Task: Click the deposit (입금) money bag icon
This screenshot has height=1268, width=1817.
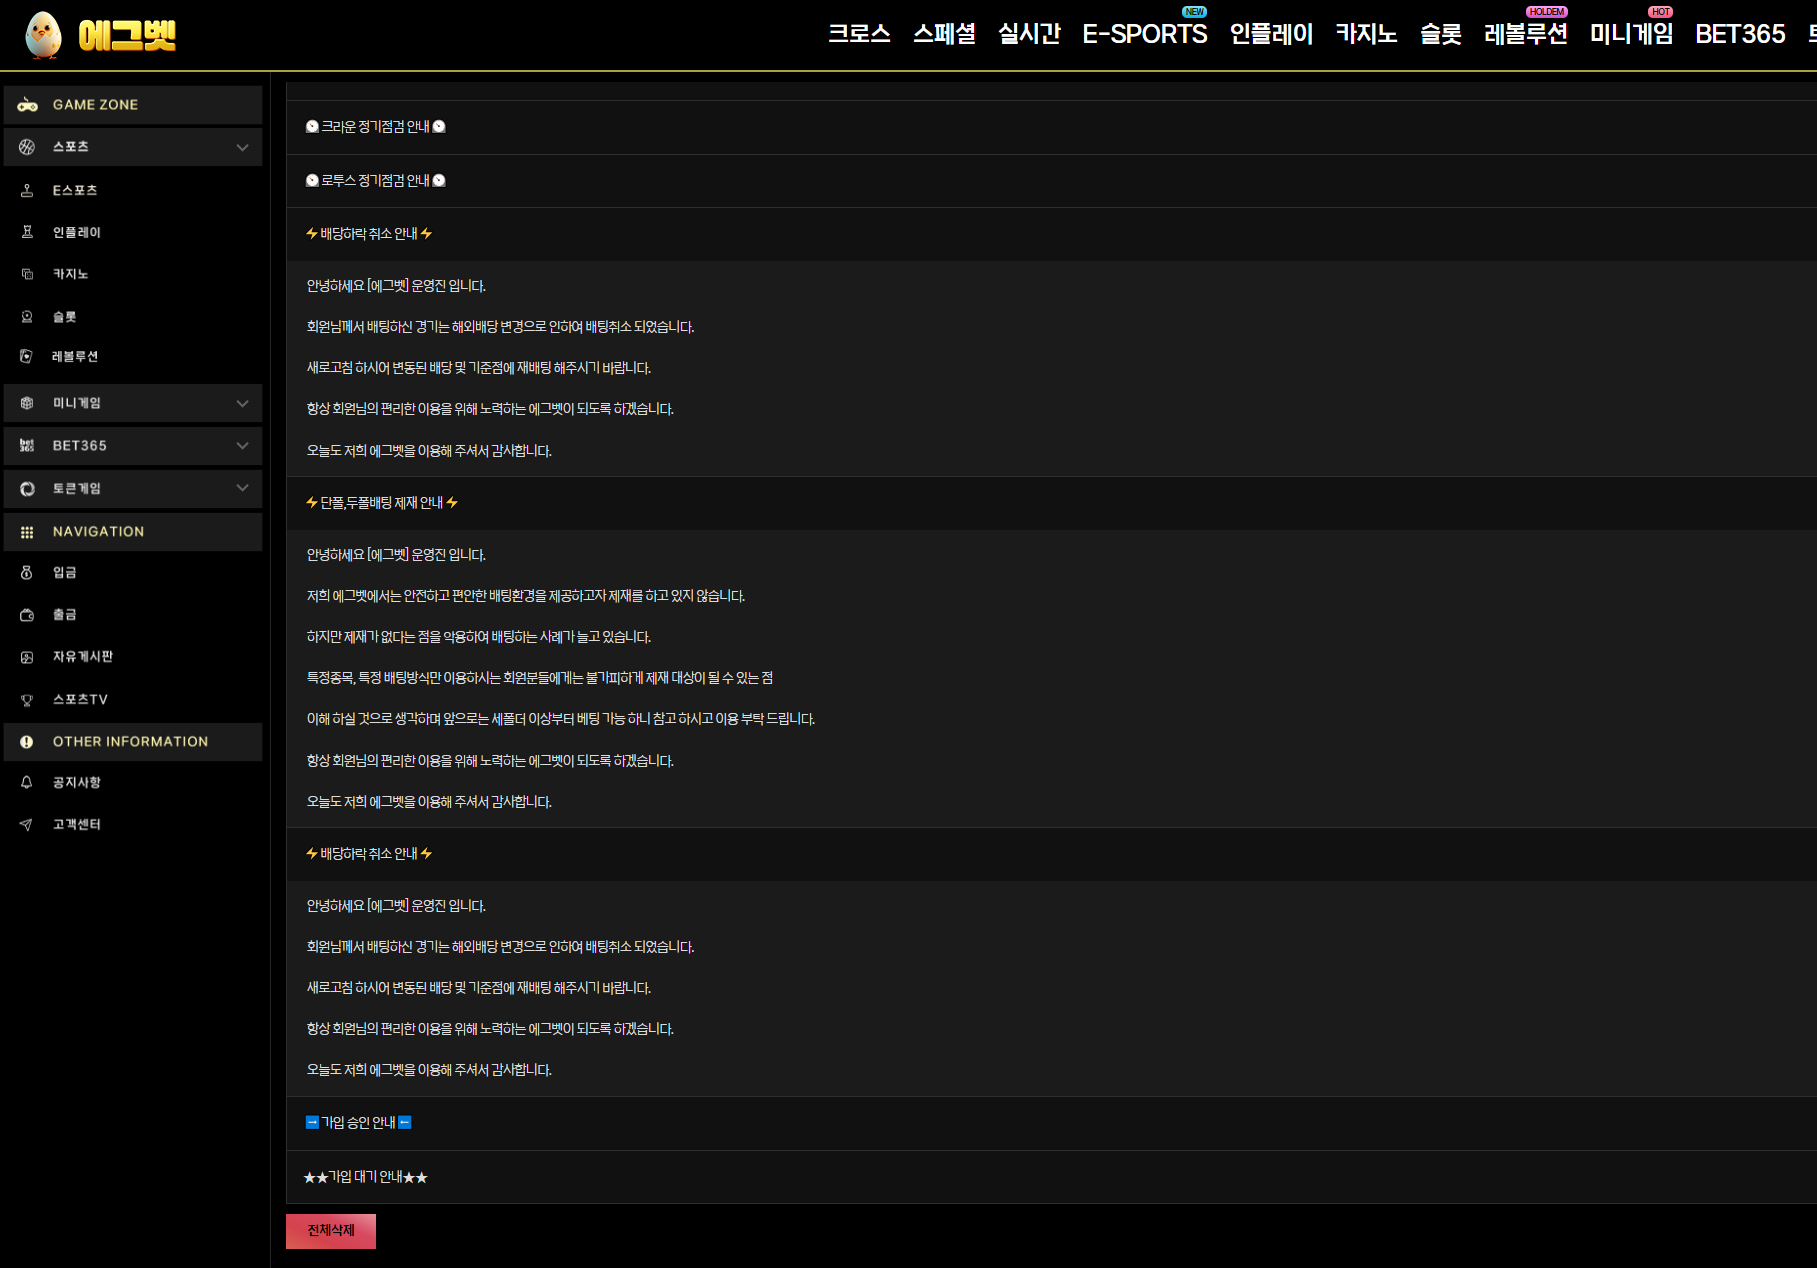Action: click(27, 573)
